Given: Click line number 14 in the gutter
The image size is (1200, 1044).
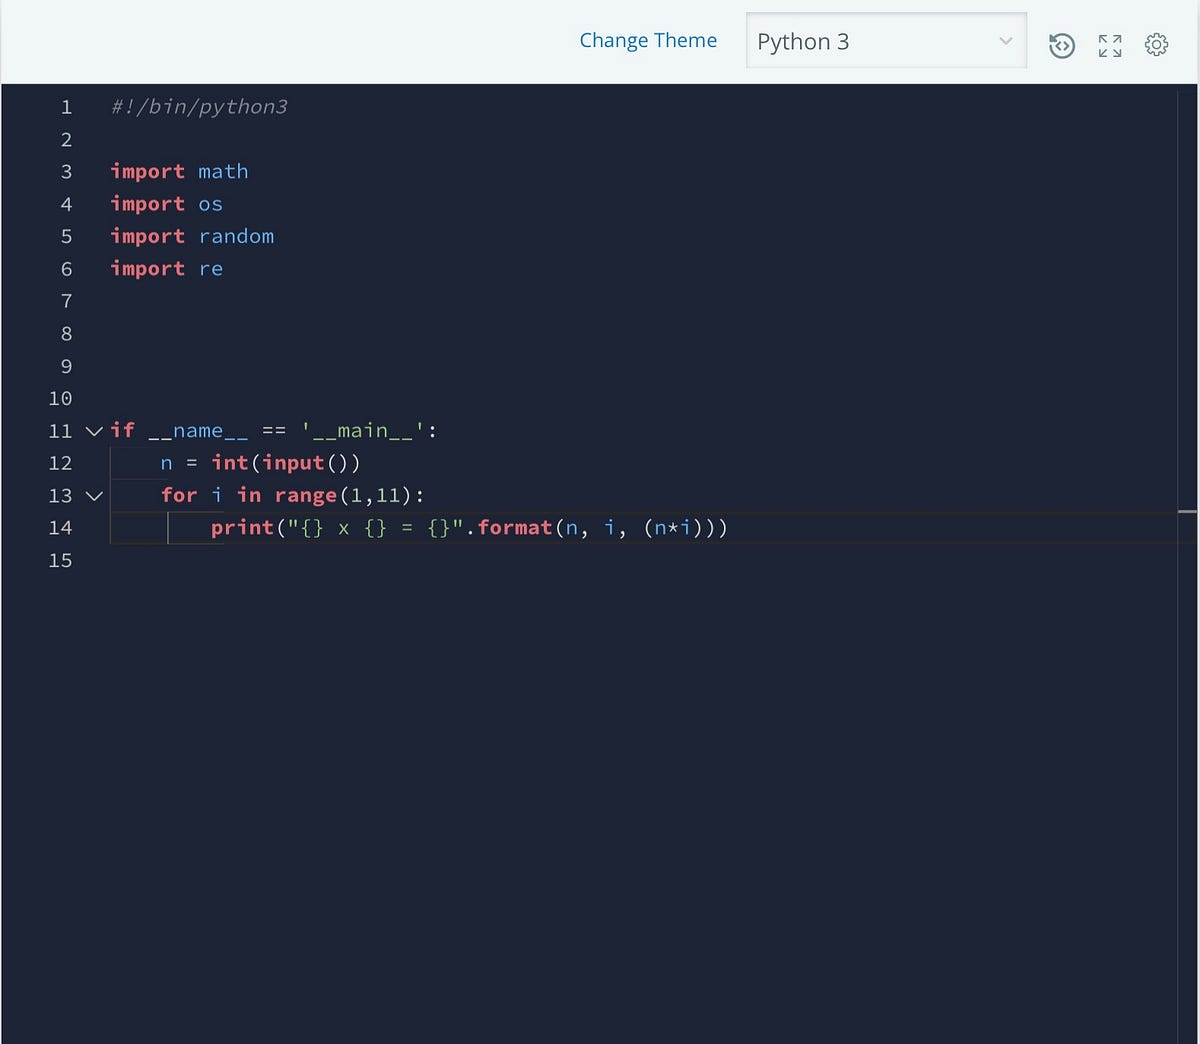Looking at the screenshot, I should click(x=60, y=527).
